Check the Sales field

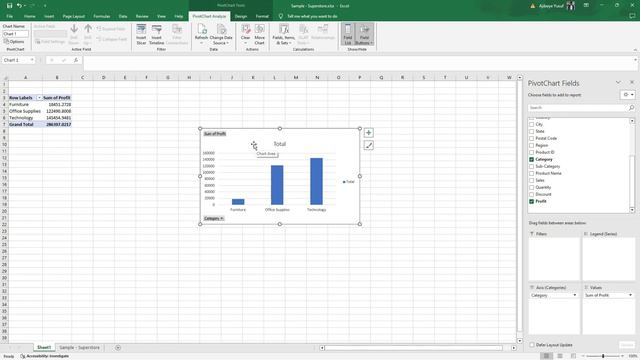pyautogui.click(x=531, y=180)
